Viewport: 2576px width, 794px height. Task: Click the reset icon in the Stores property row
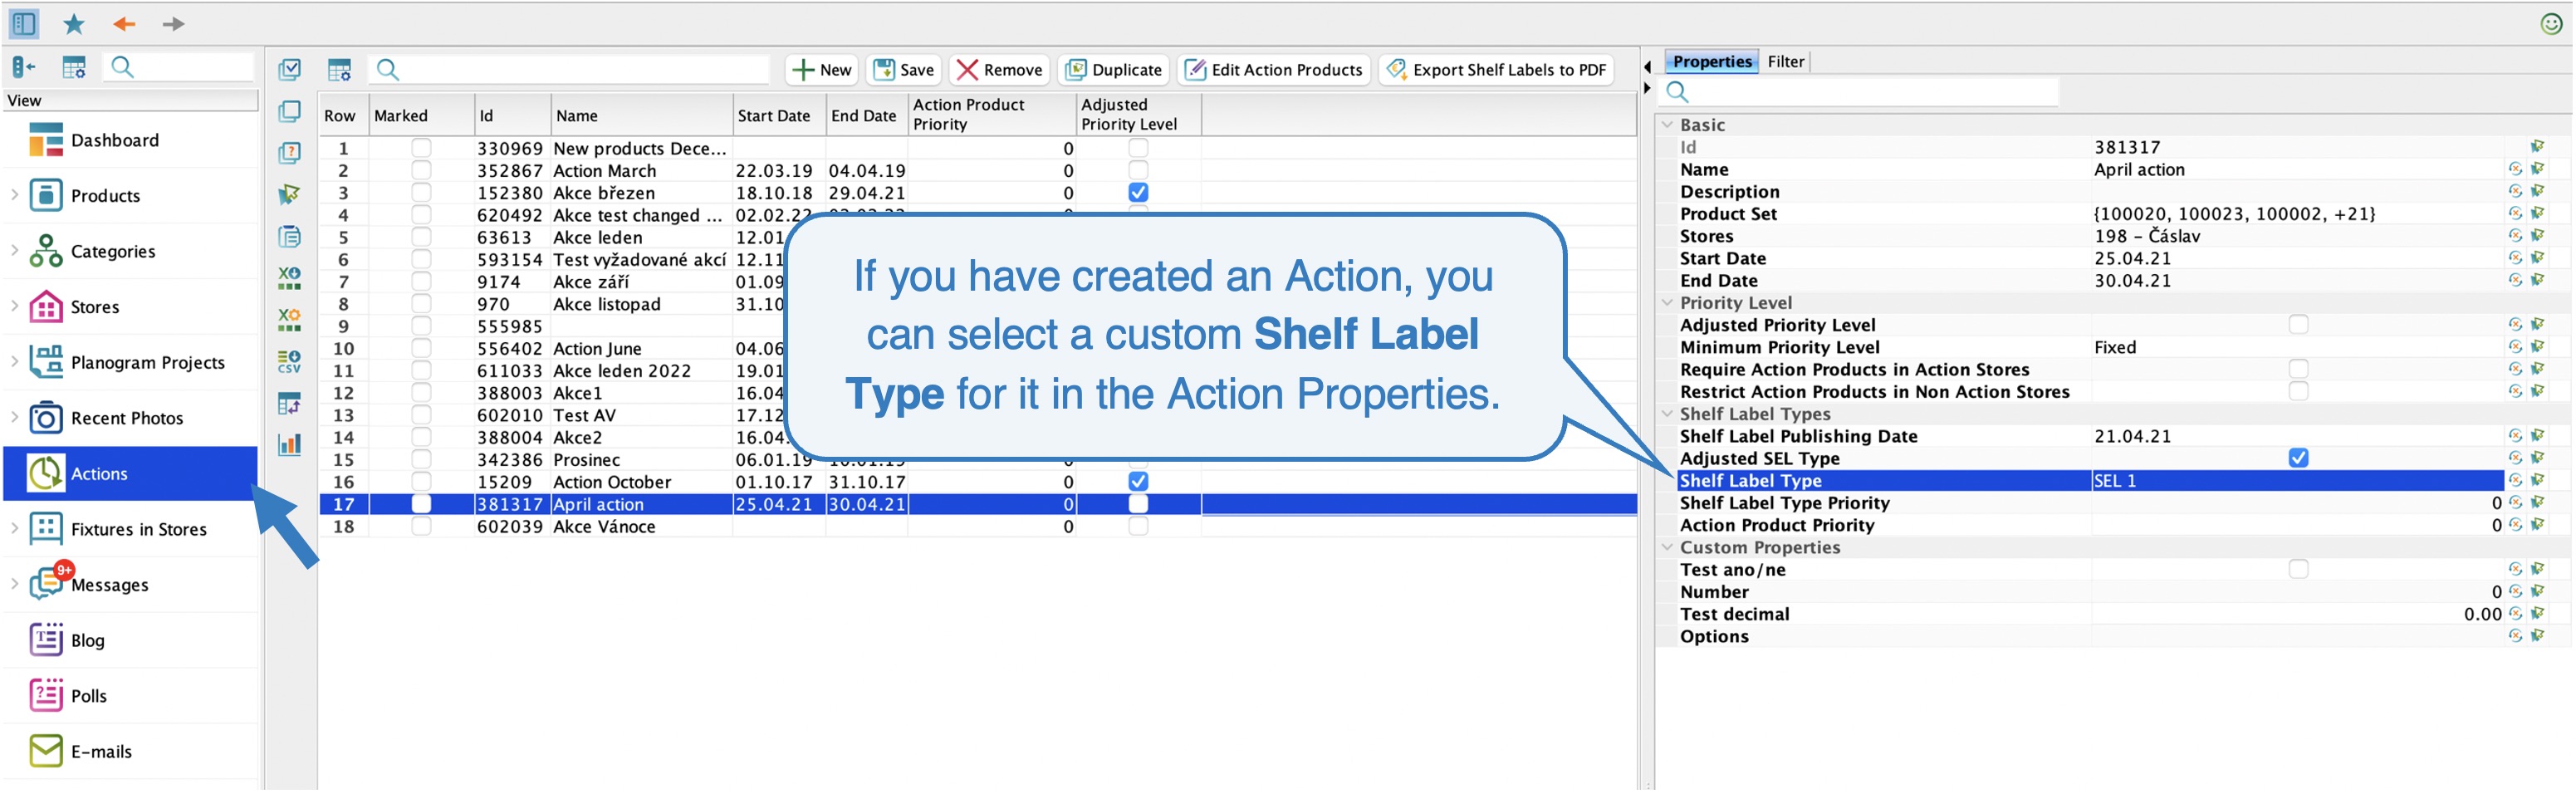tap(2515, 236)
